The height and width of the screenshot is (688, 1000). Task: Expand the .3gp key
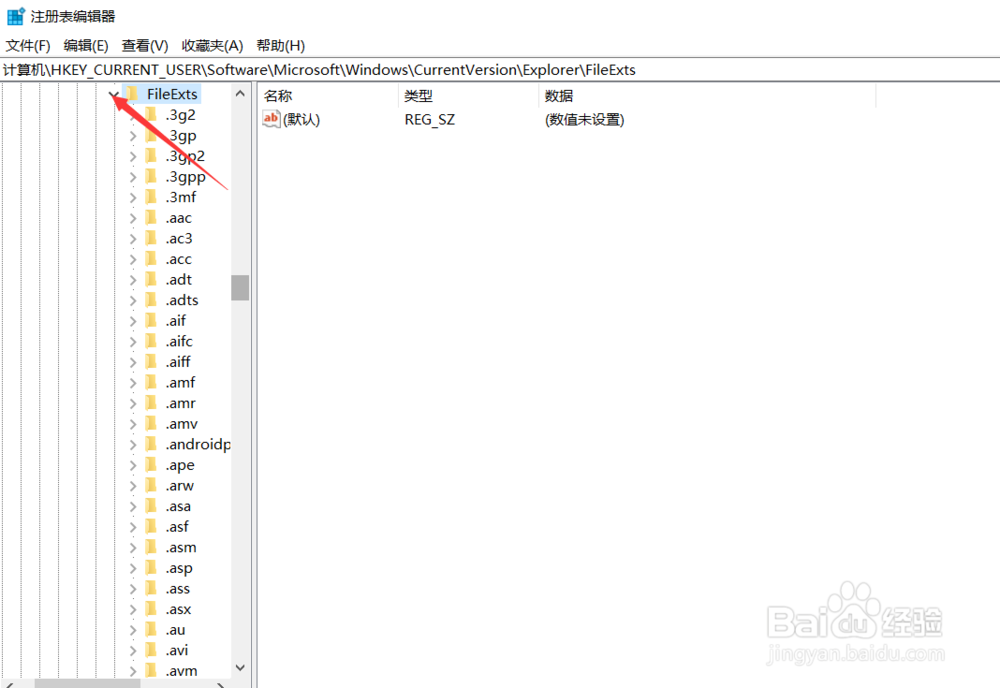(133, 135)
